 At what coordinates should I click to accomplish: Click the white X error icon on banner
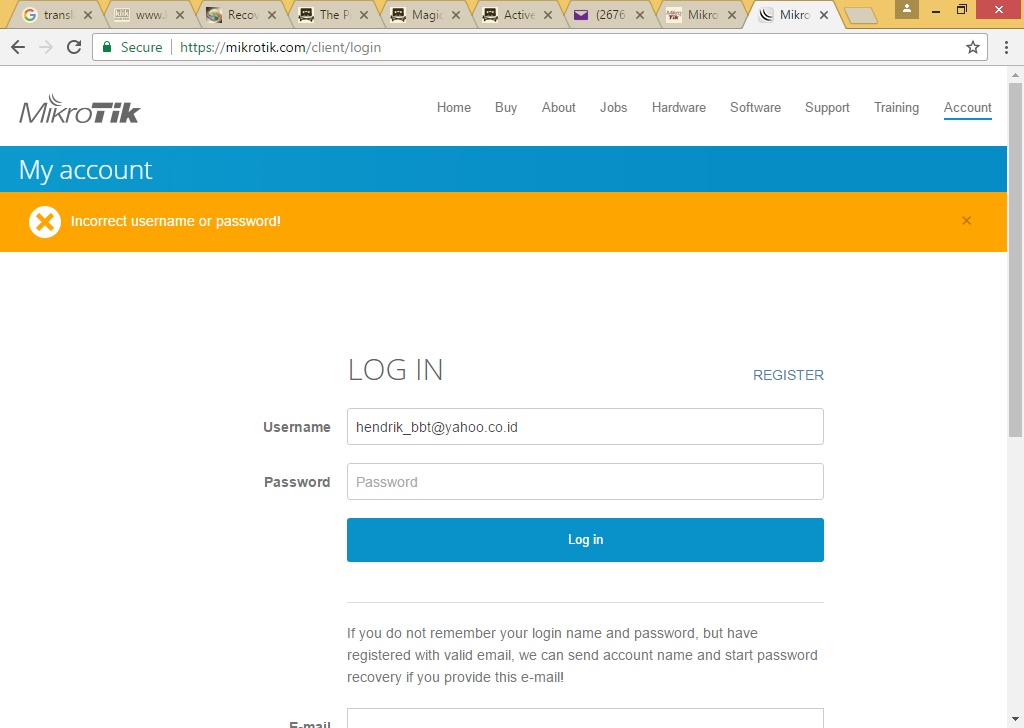point(44,221)
